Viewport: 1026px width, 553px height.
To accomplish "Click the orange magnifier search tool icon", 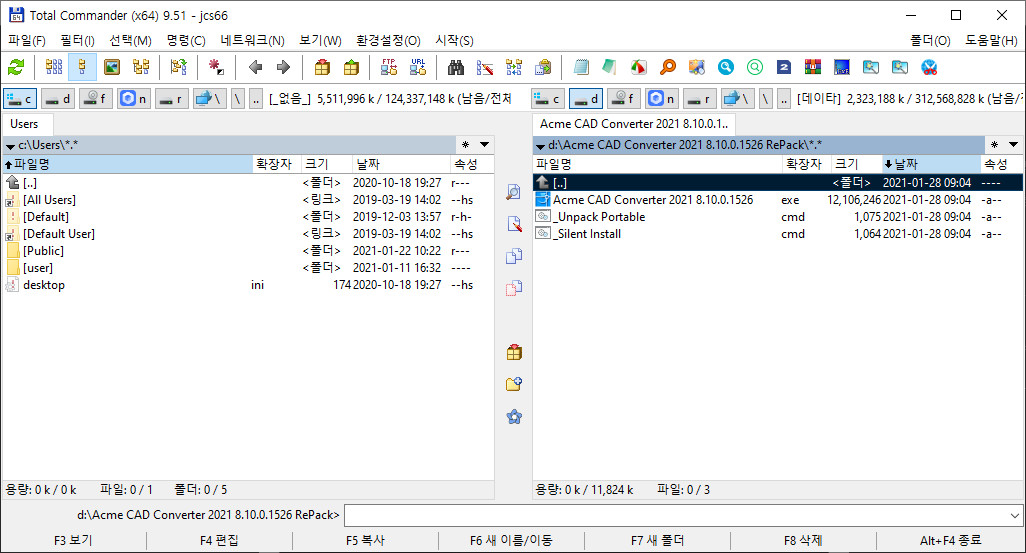I will coord(667,67).
